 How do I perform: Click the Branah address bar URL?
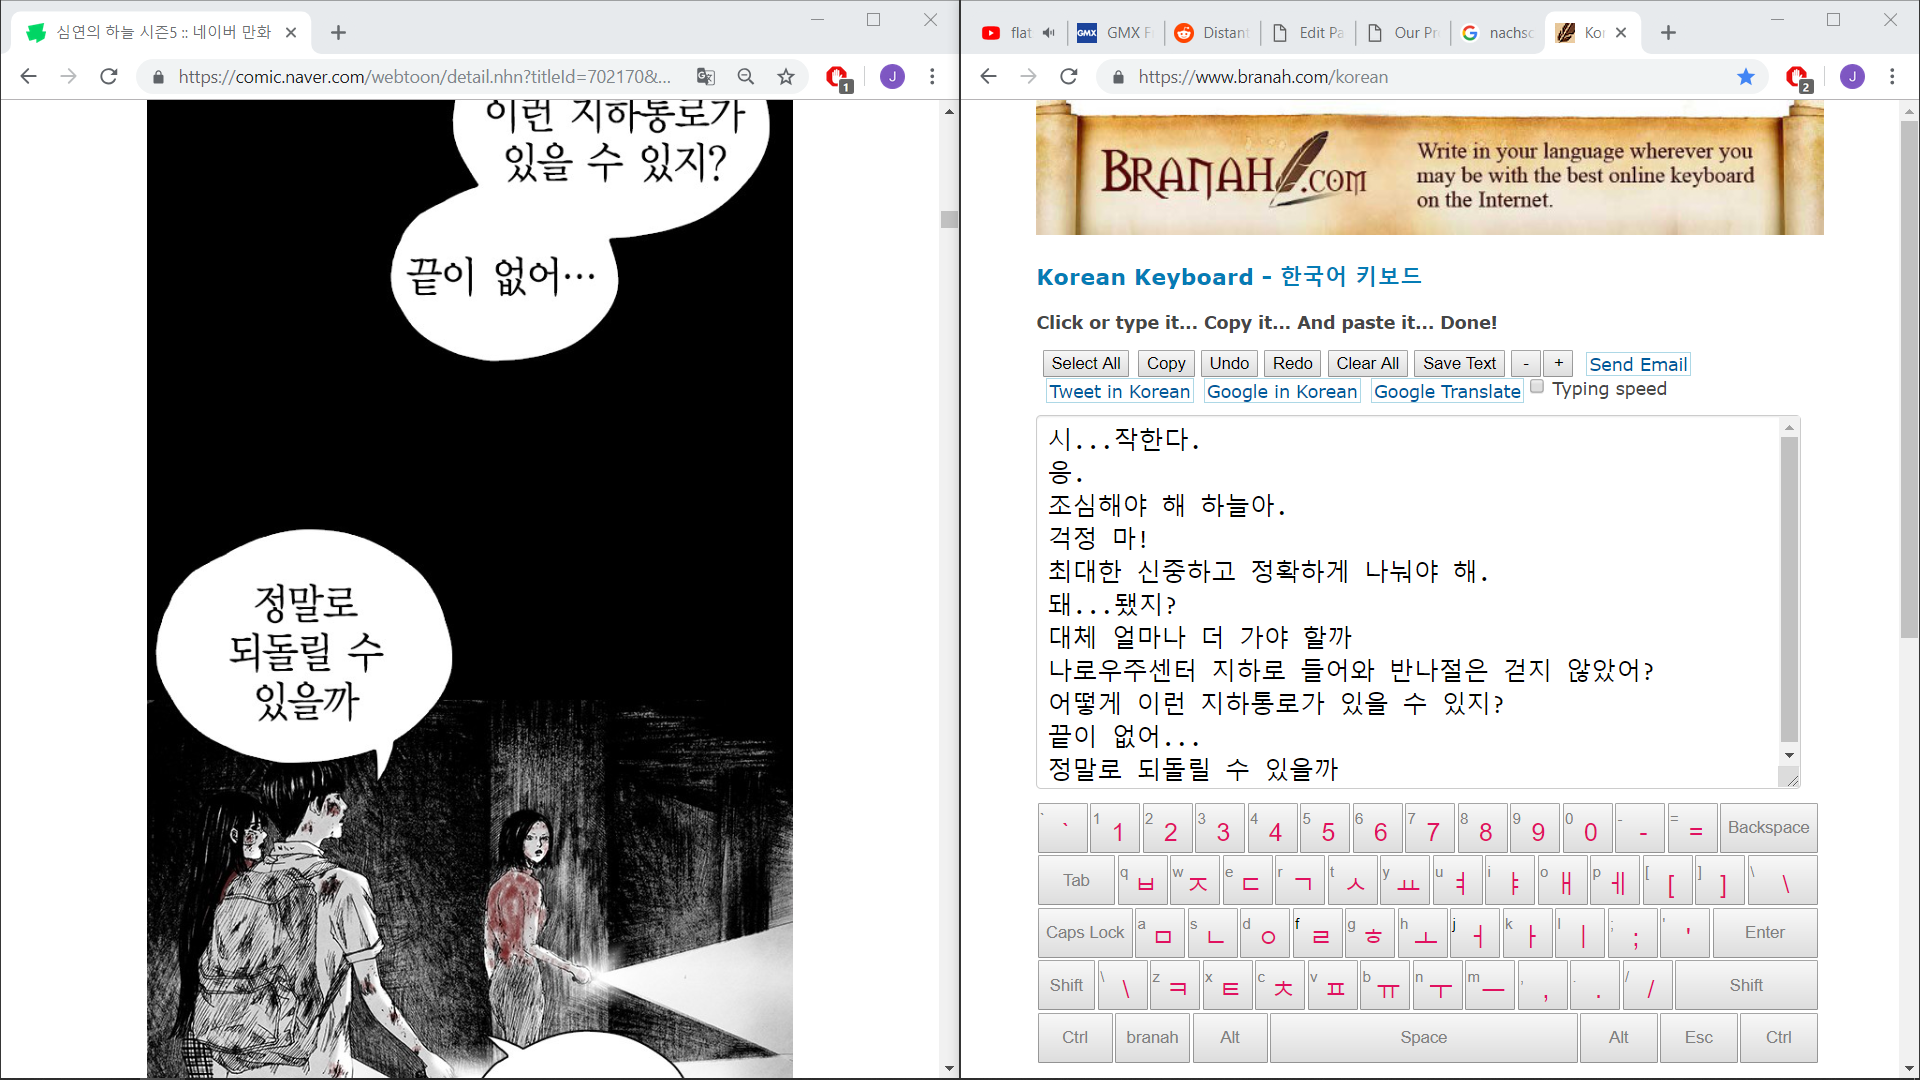coord(1263,77)
